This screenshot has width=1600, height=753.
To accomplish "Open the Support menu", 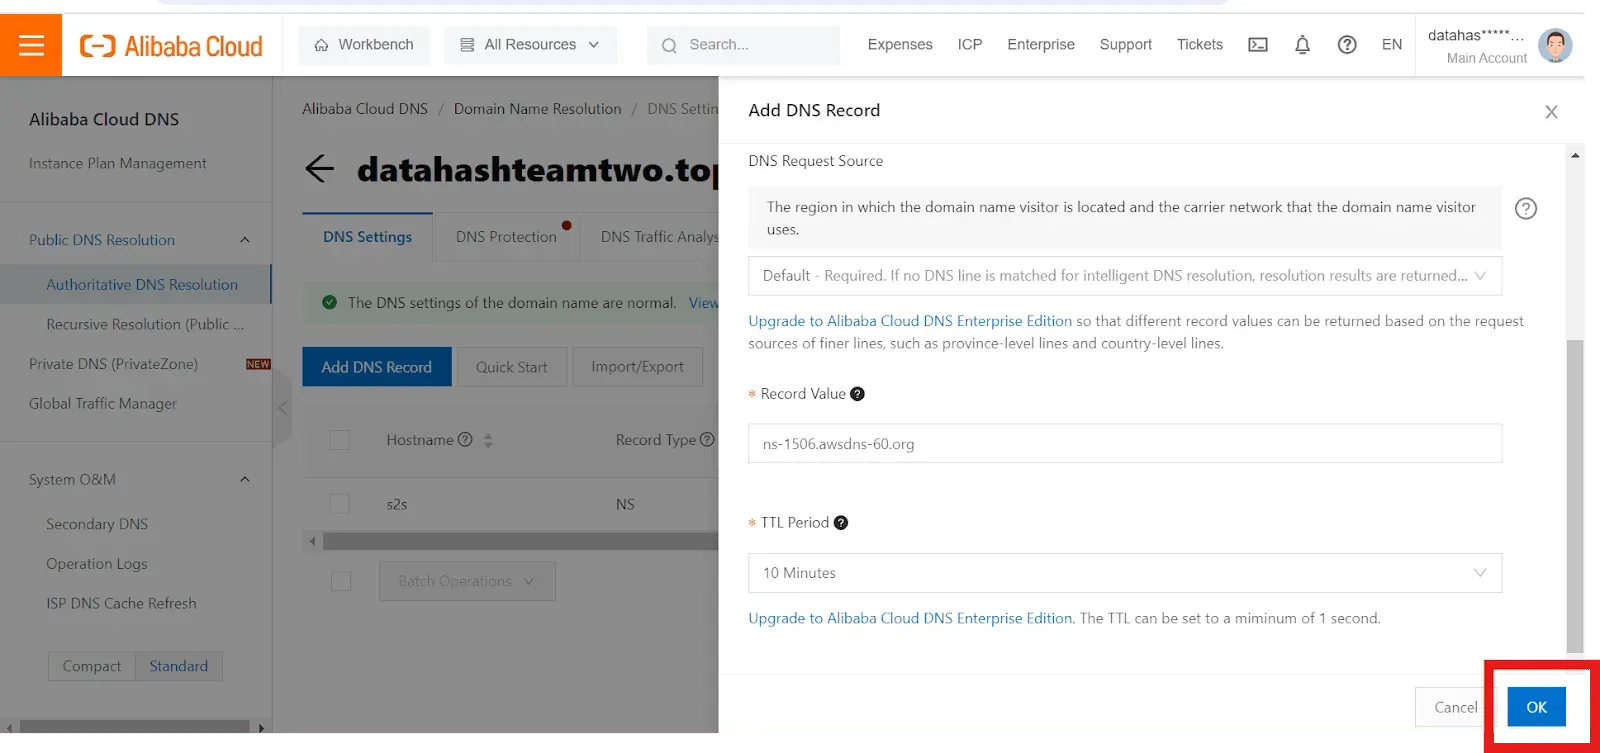I will (x=1126, y=45).
